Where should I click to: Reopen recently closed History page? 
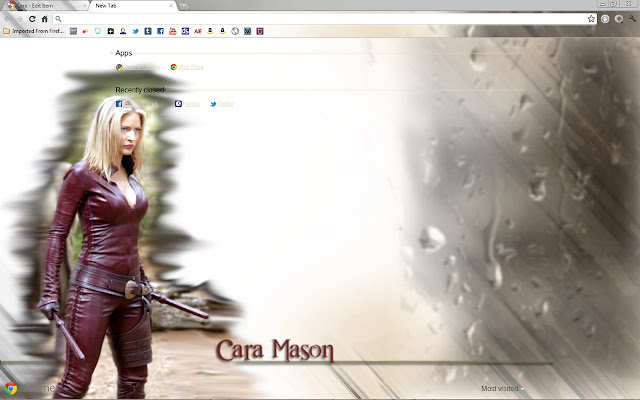187,104
